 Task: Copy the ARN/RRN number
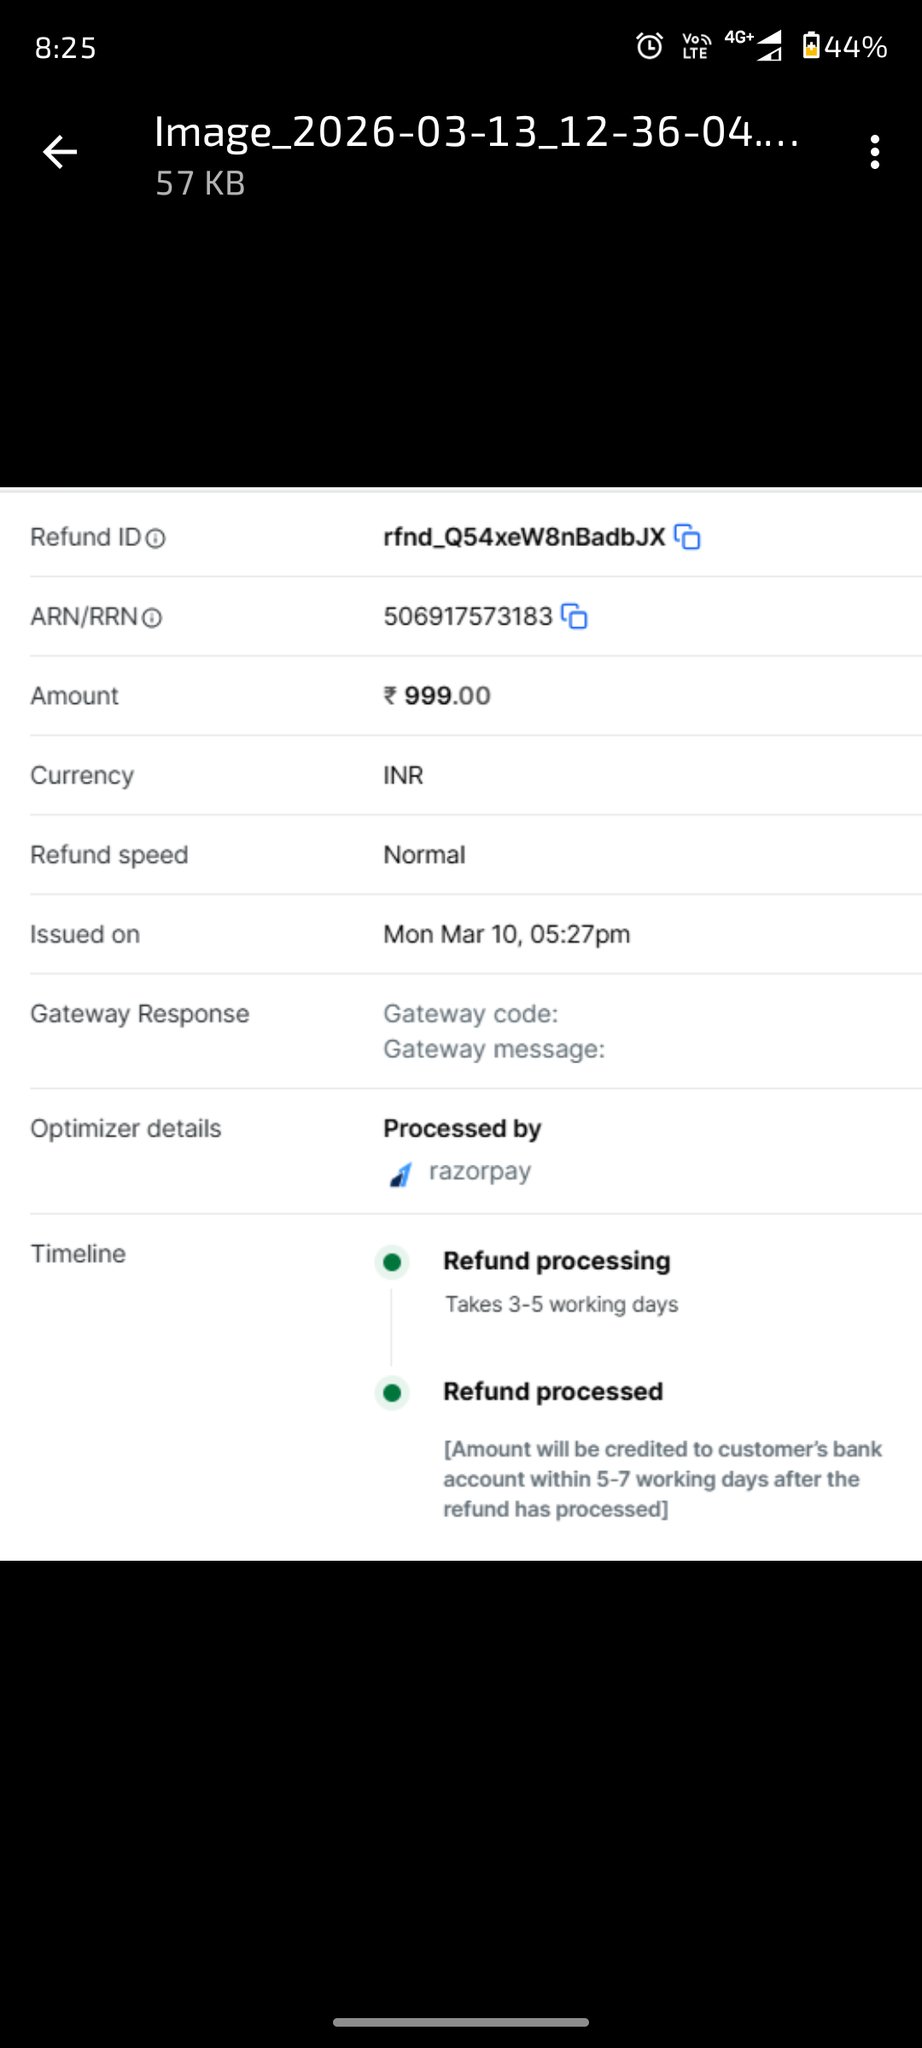click(x=574, y=616)
